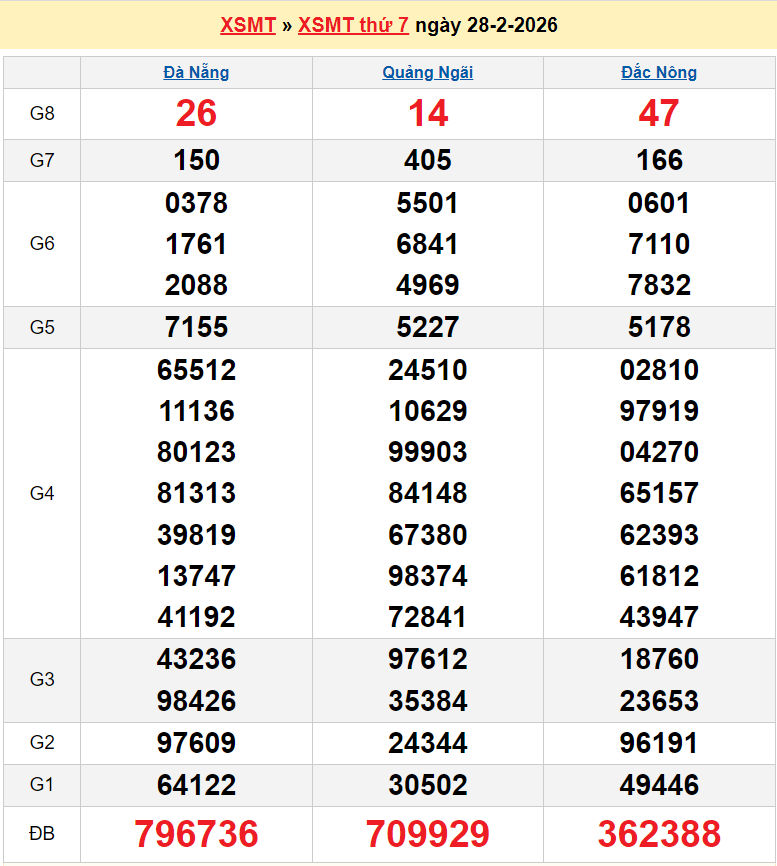This screenshot has height=866, width=777.
Task: Select the G4 row label
Action: tap(42, 493)
